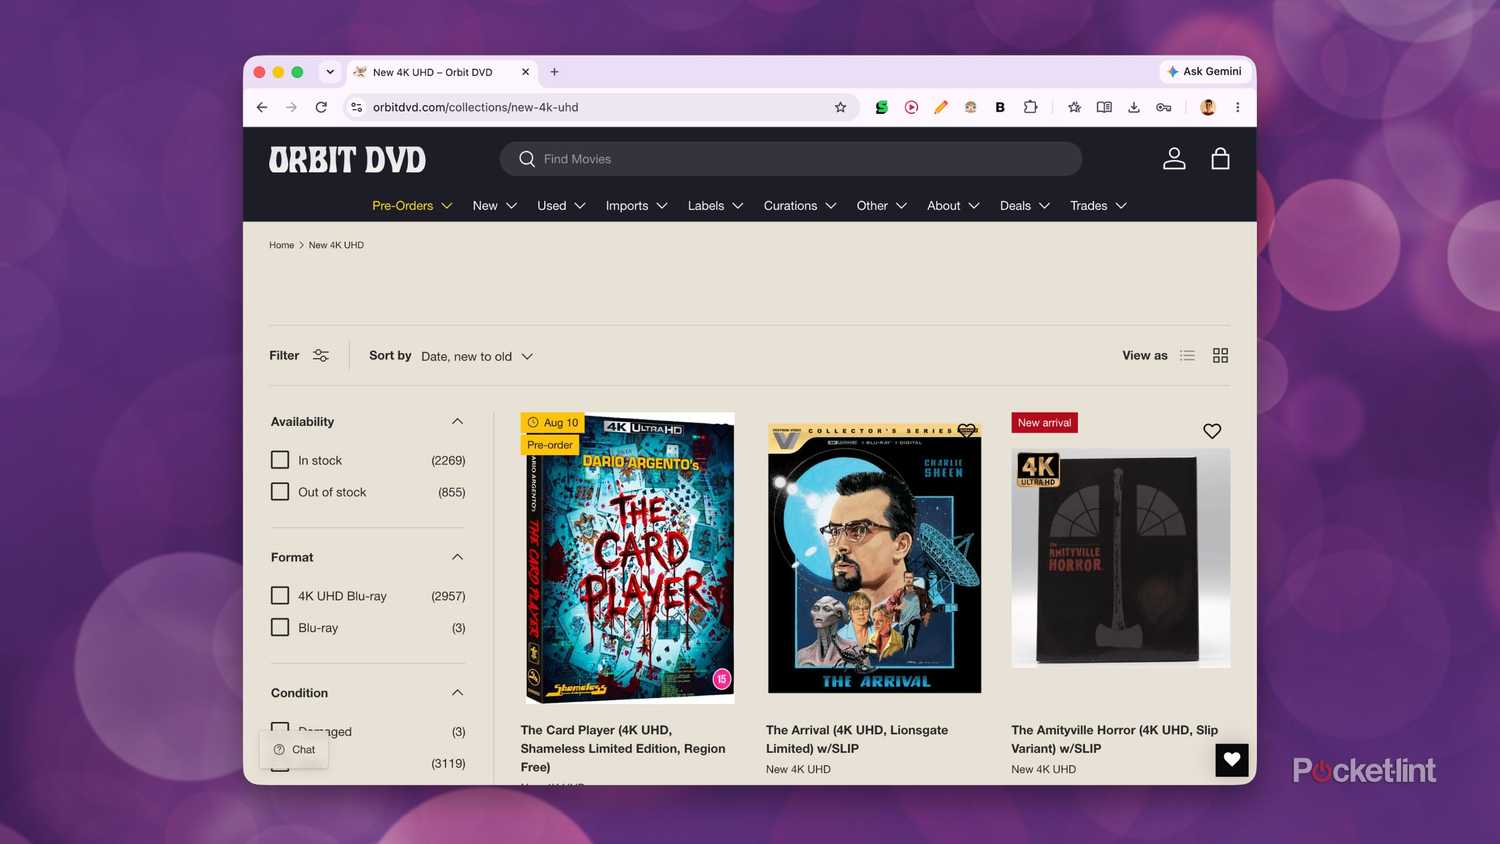Expand the Imports menu
This screenshot has height=844, width=1500.
click(636, 206)
